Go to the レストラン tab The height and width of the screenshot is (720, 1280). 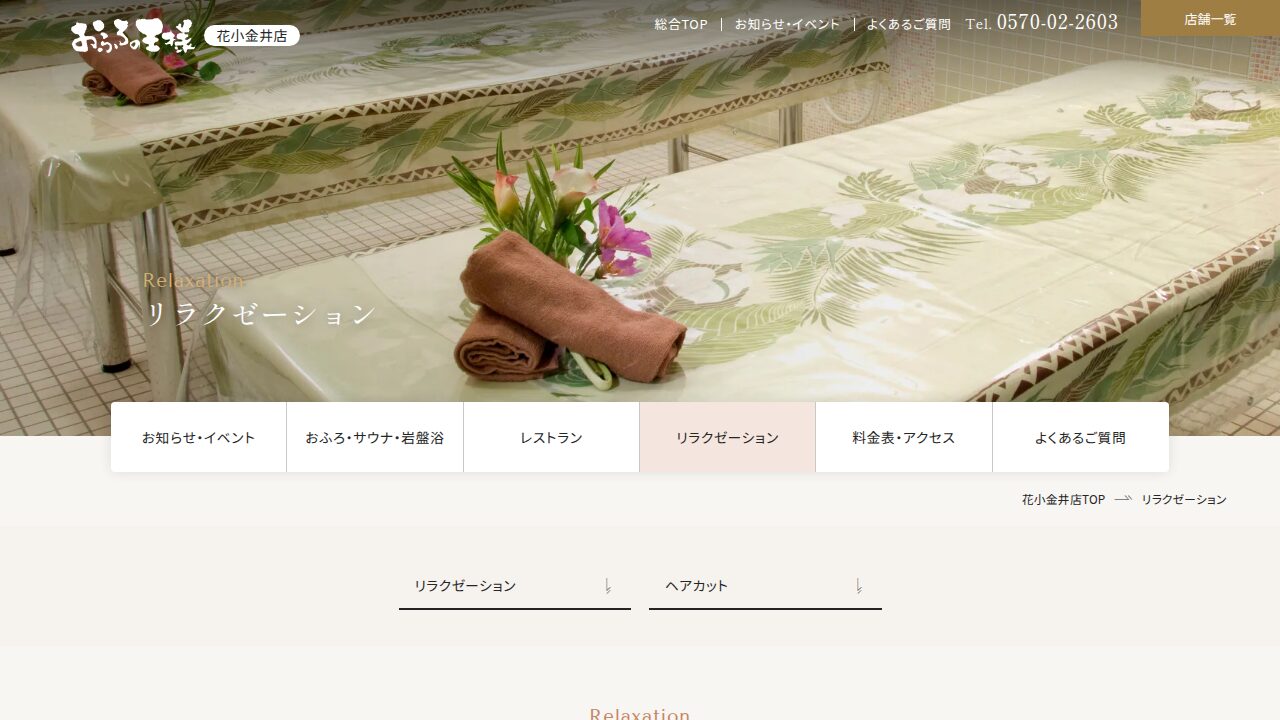[551, 437]
